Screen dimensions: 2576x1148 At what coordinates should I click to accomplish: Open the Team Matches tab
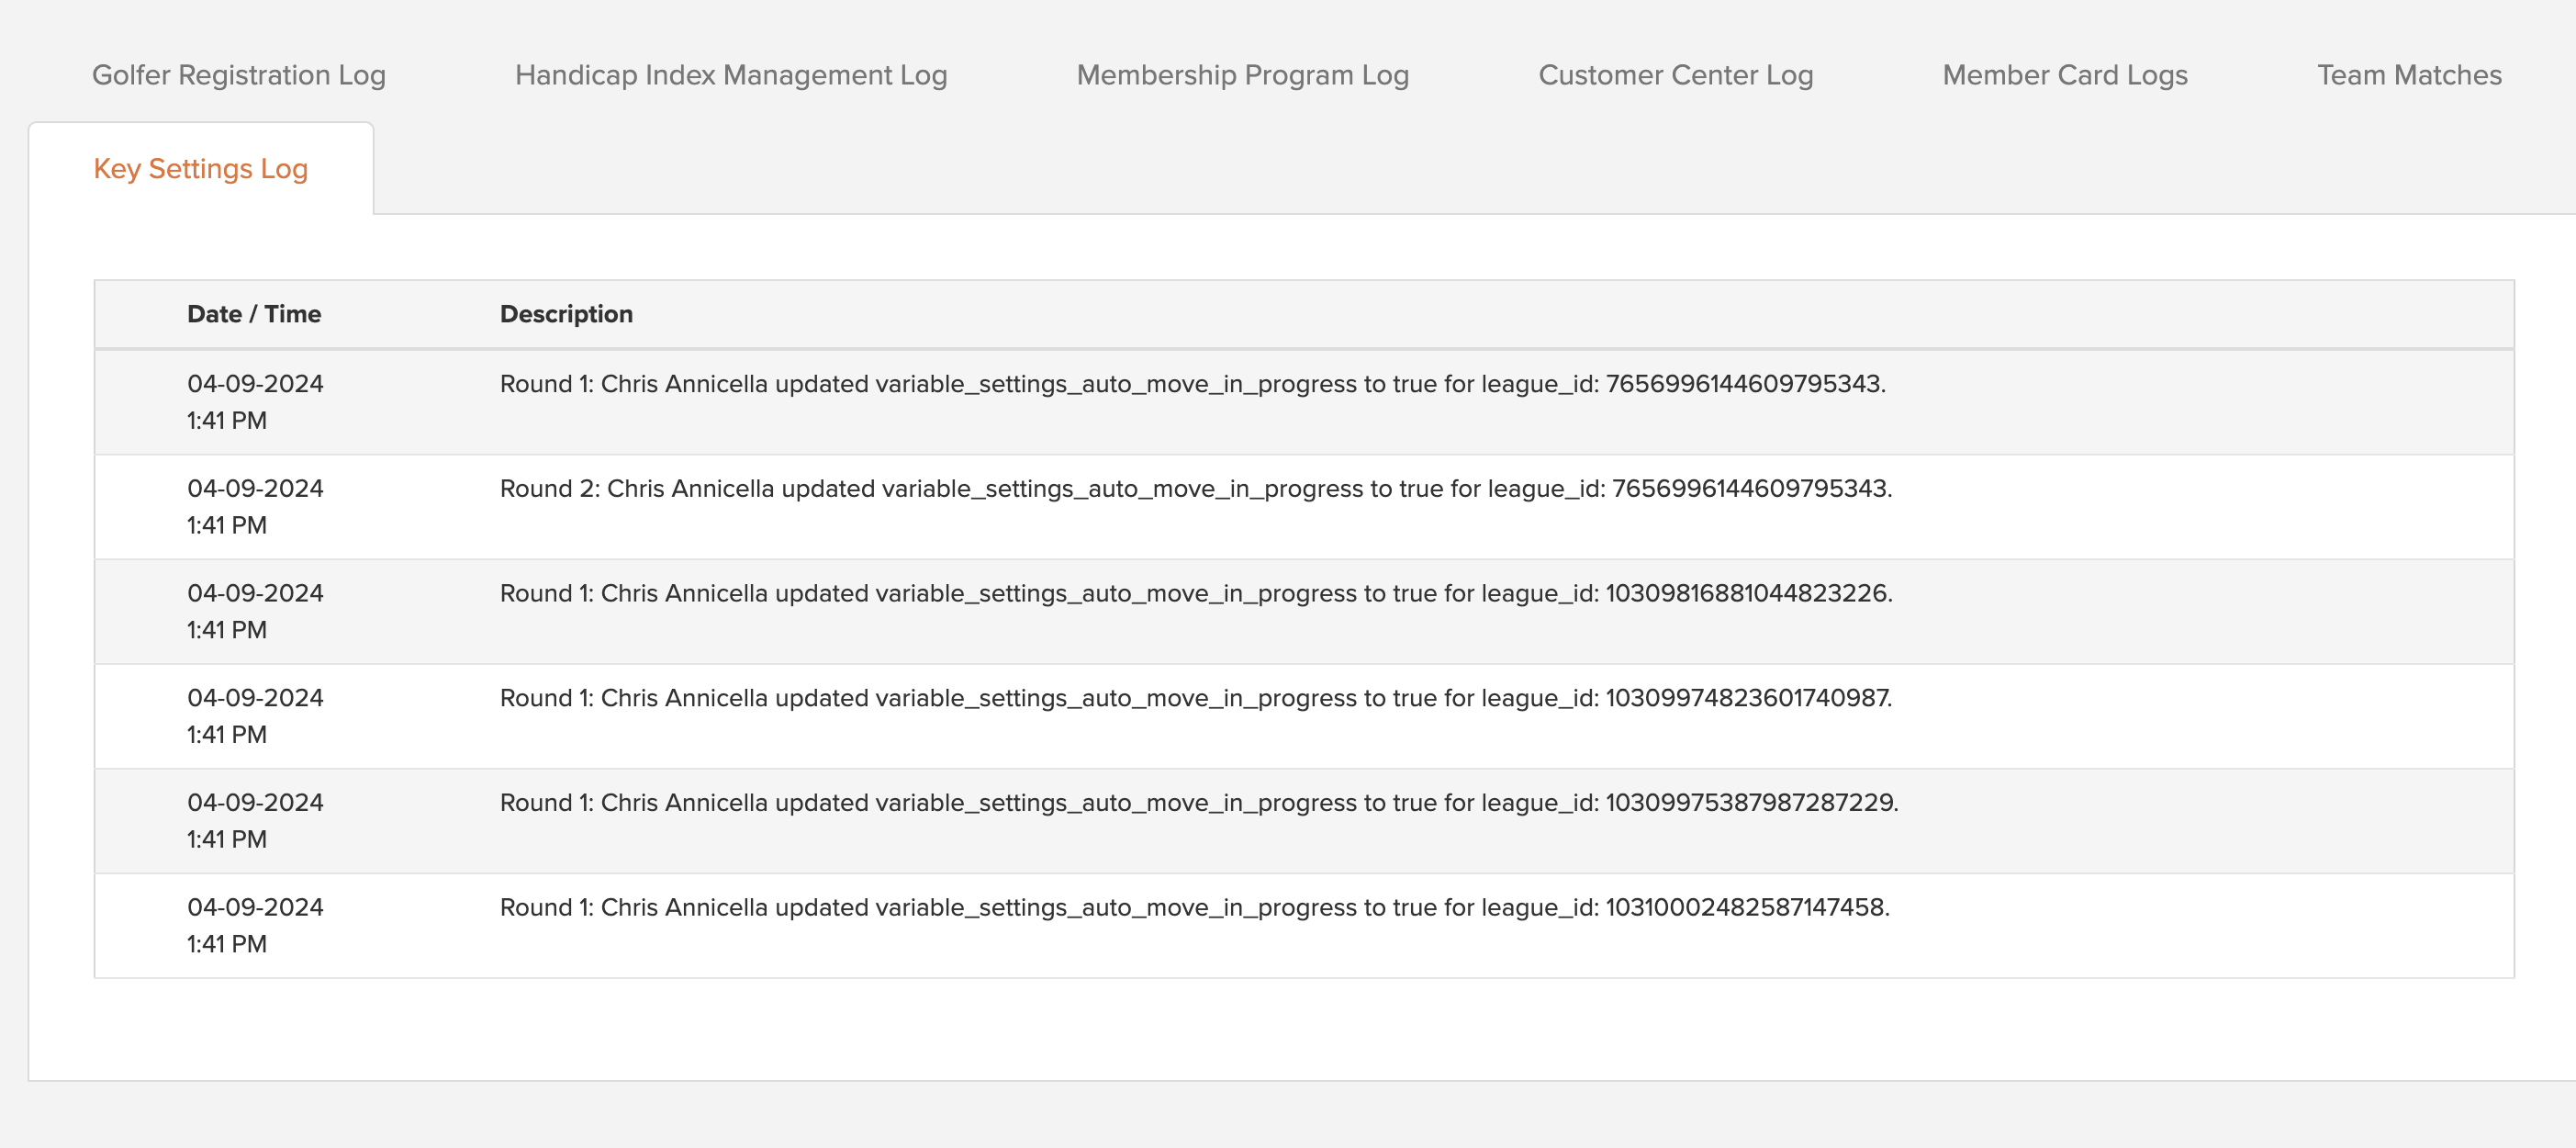coord(2409,75)
